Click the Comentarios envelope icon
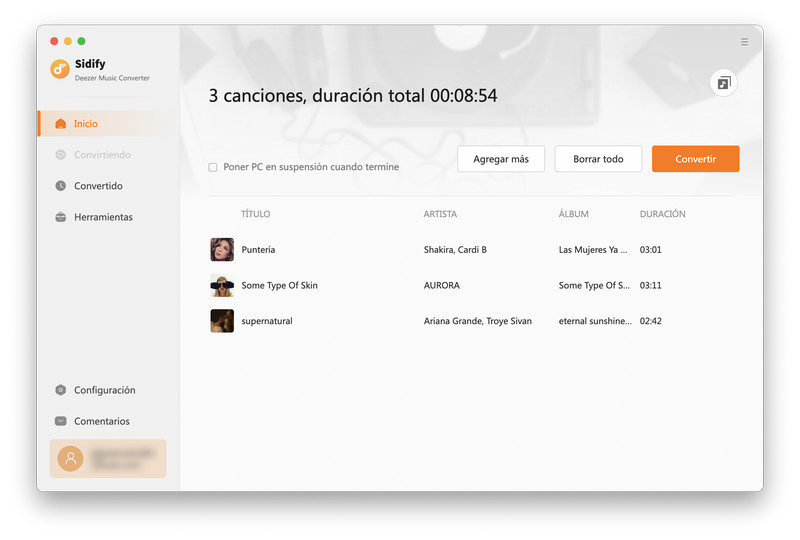 [61, 421]
